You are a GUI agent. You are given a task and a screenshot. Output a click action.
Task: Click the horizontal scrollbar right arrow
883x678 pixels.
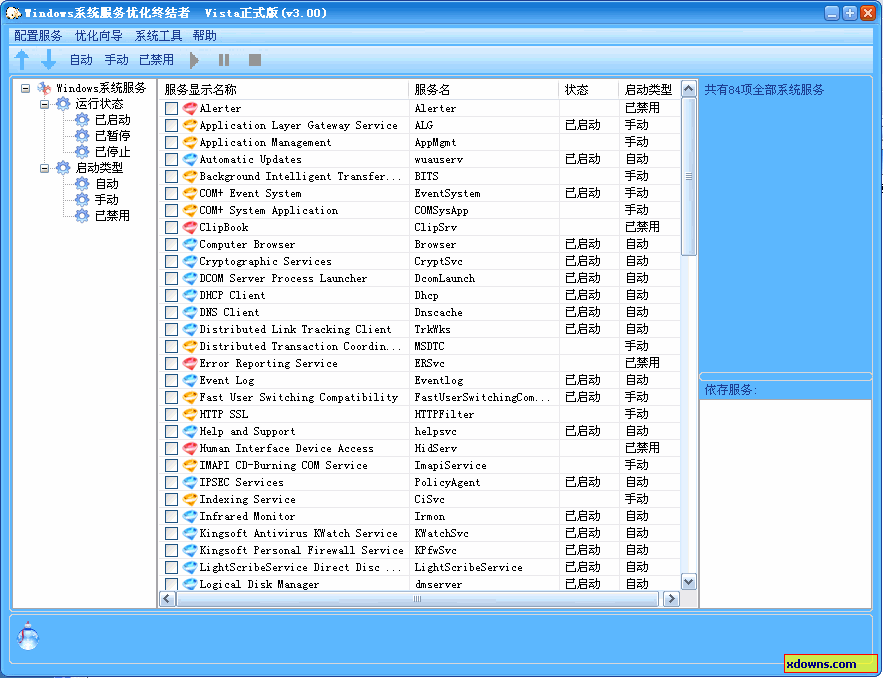pyautogui.click(x=671, y=599)
